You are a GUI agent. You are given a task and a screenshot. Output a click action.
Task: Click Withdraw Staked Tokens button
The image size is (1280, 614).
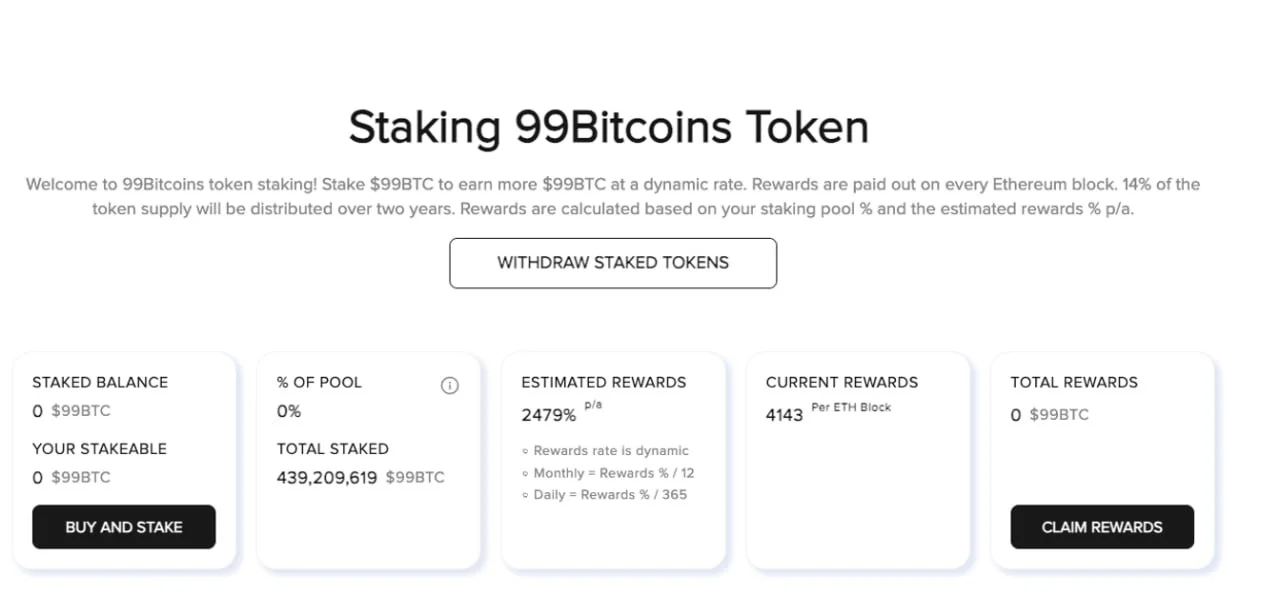(613, 263)
